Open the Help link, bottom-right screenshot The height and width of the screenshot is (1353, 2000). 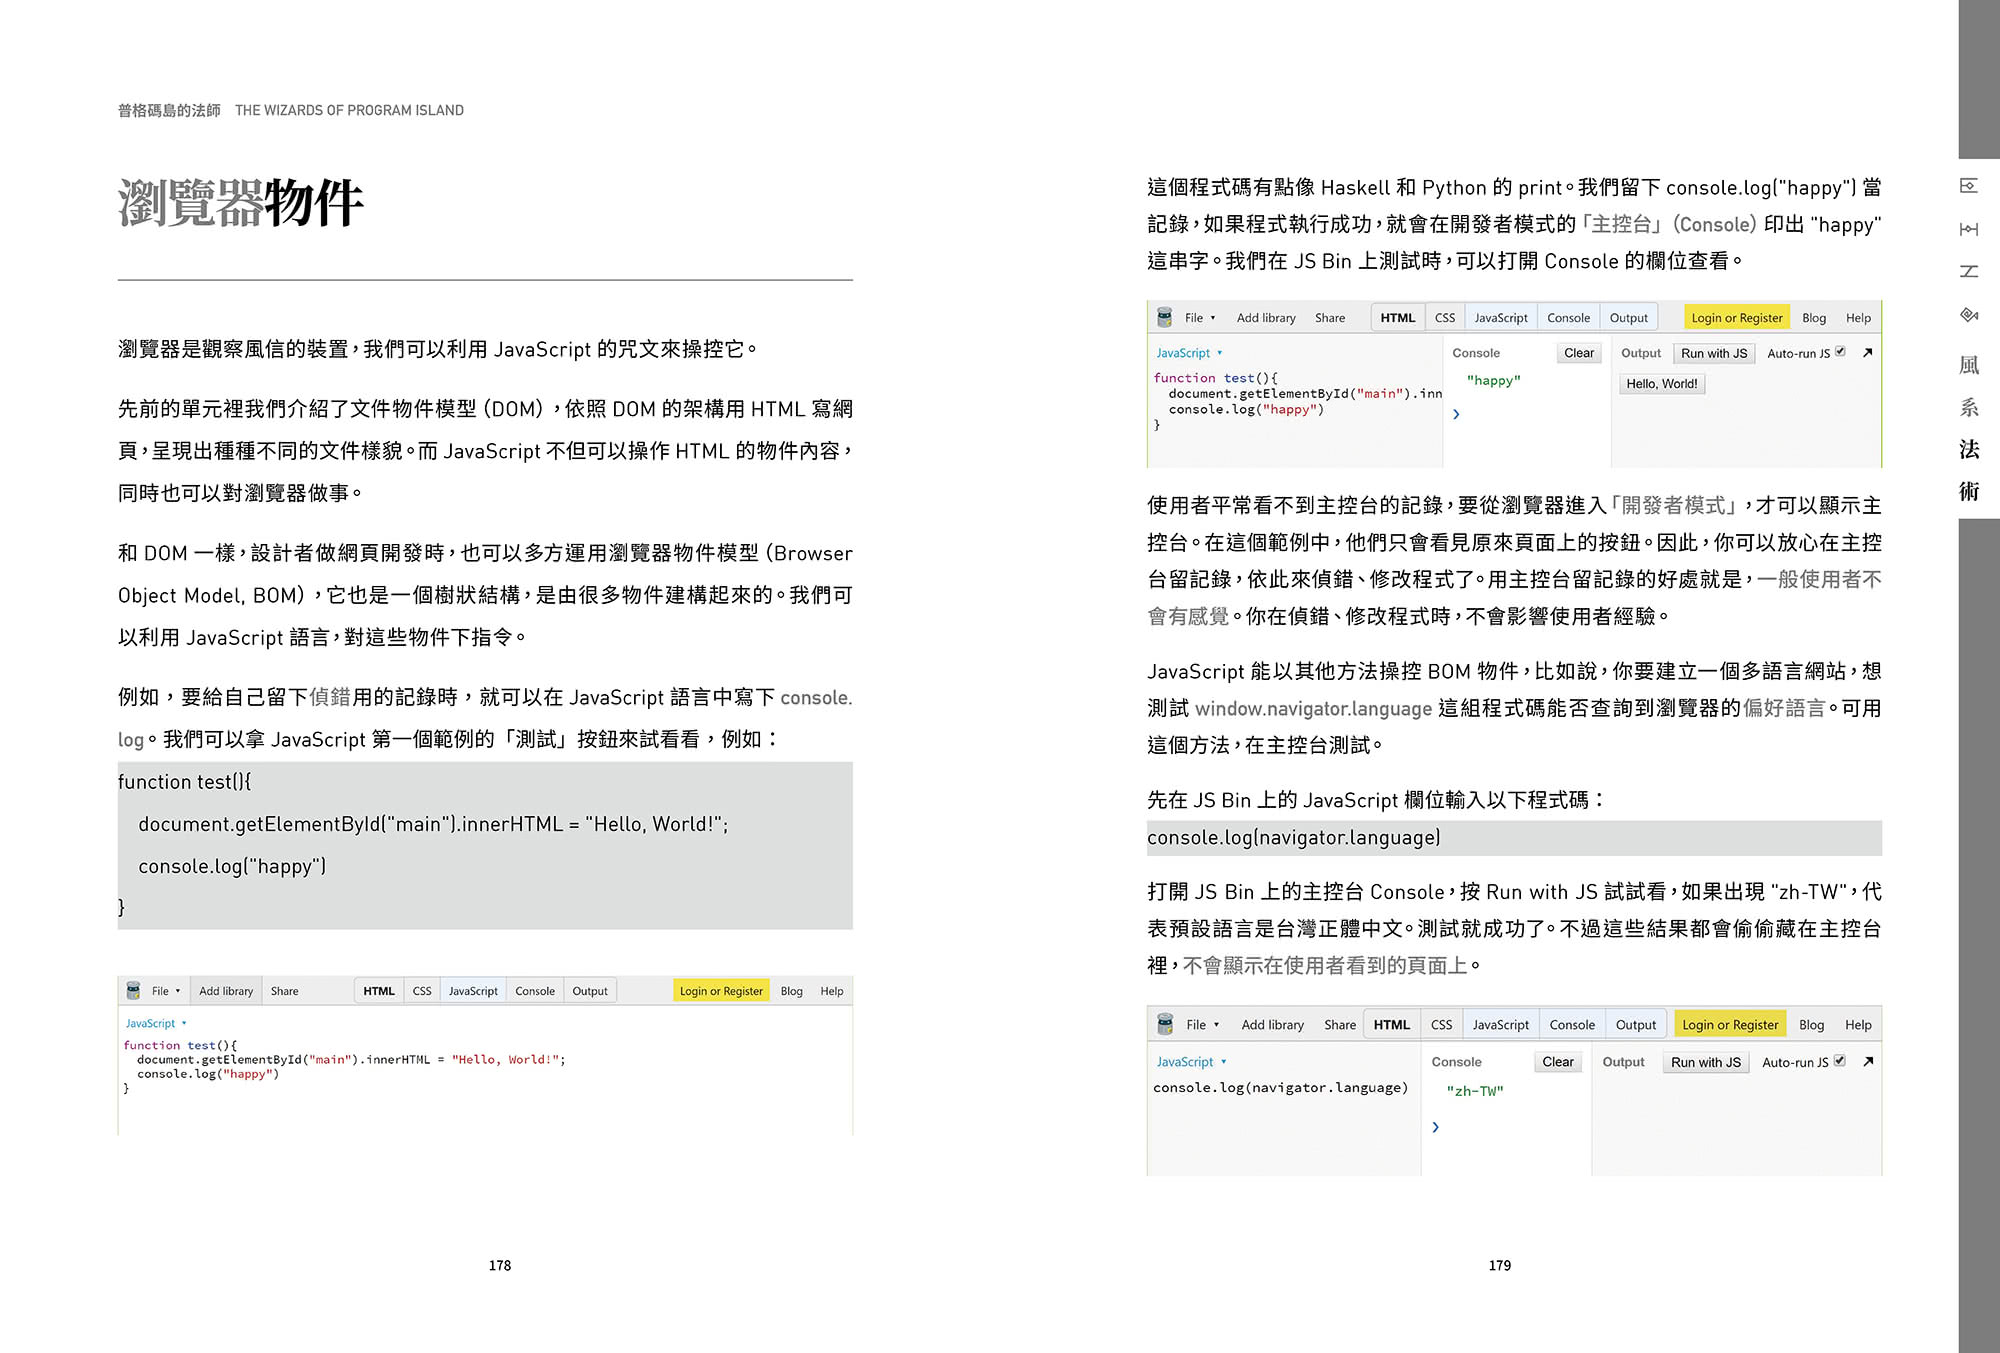pyautogui.click(x=1858, y=1024)
